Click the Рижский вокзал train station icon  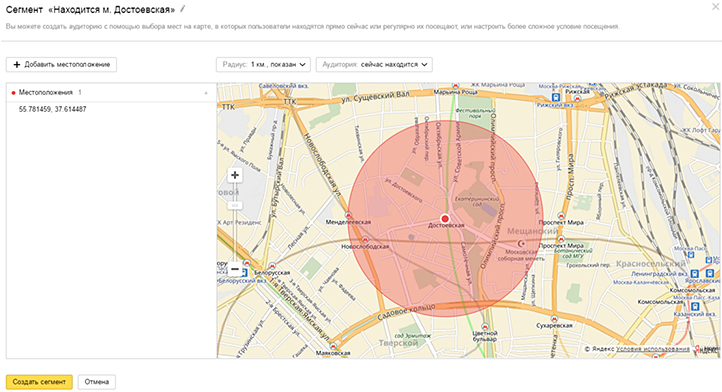point(556,97)
